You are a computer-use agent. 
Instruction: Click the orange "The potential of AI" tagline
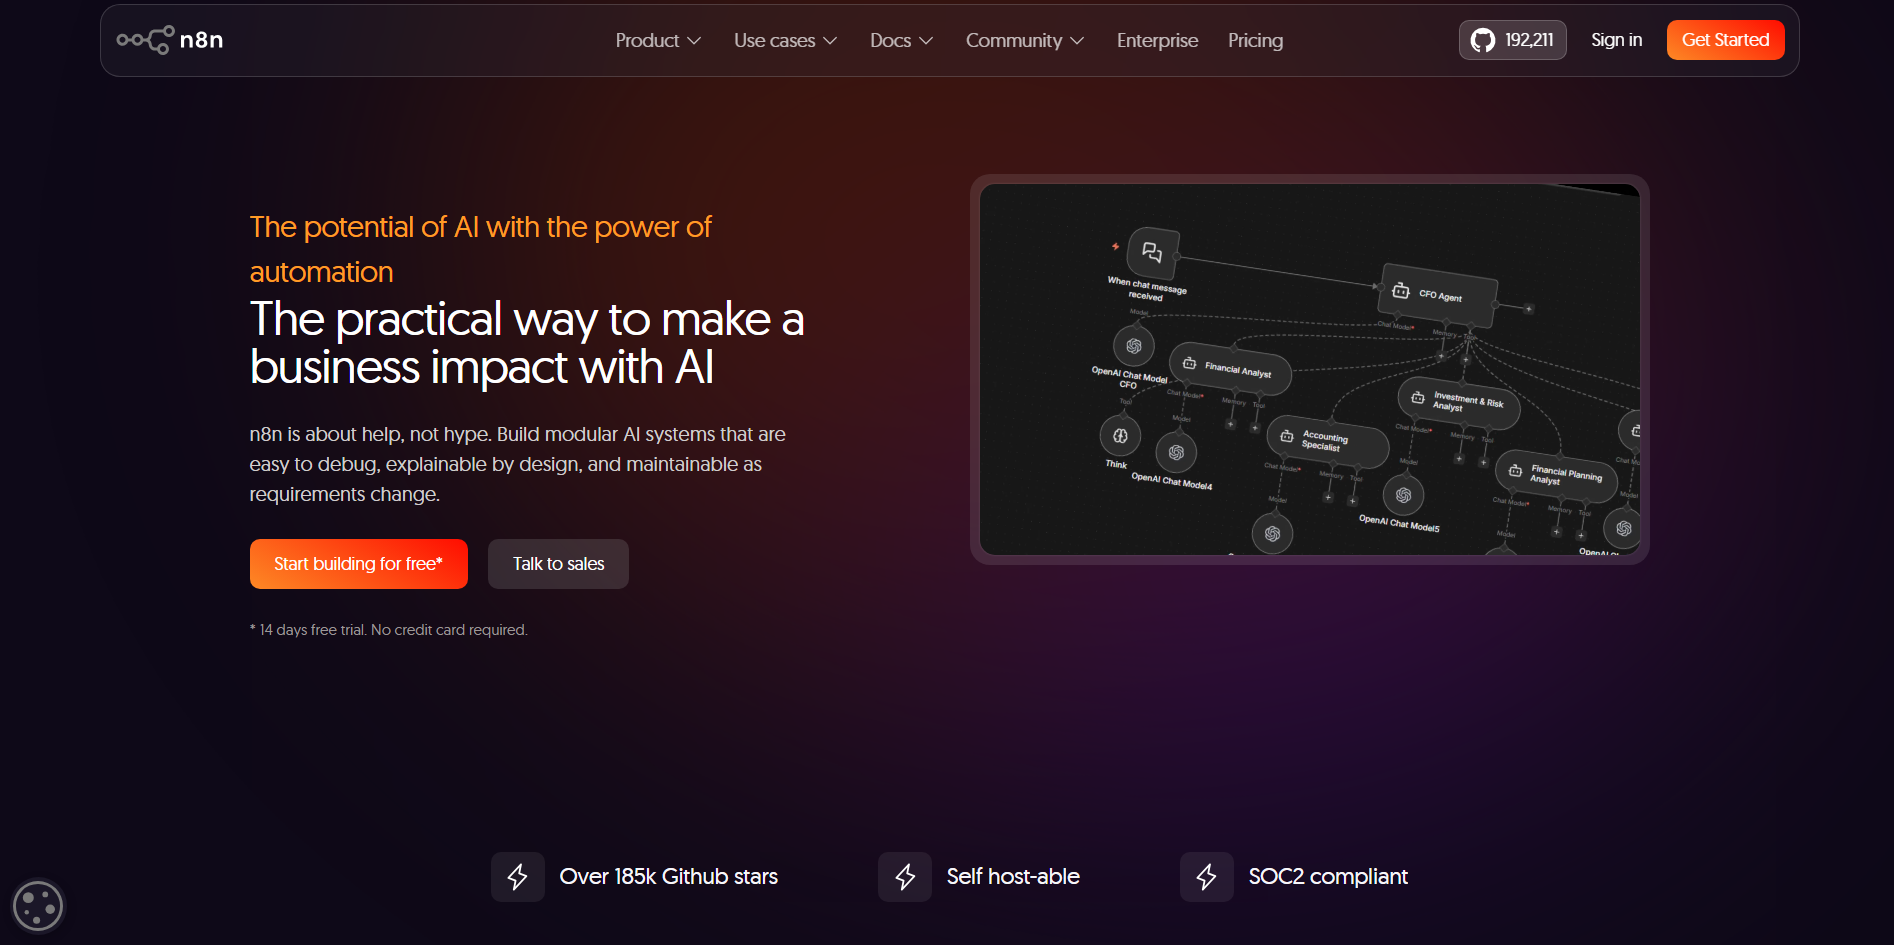coord(480,249)
